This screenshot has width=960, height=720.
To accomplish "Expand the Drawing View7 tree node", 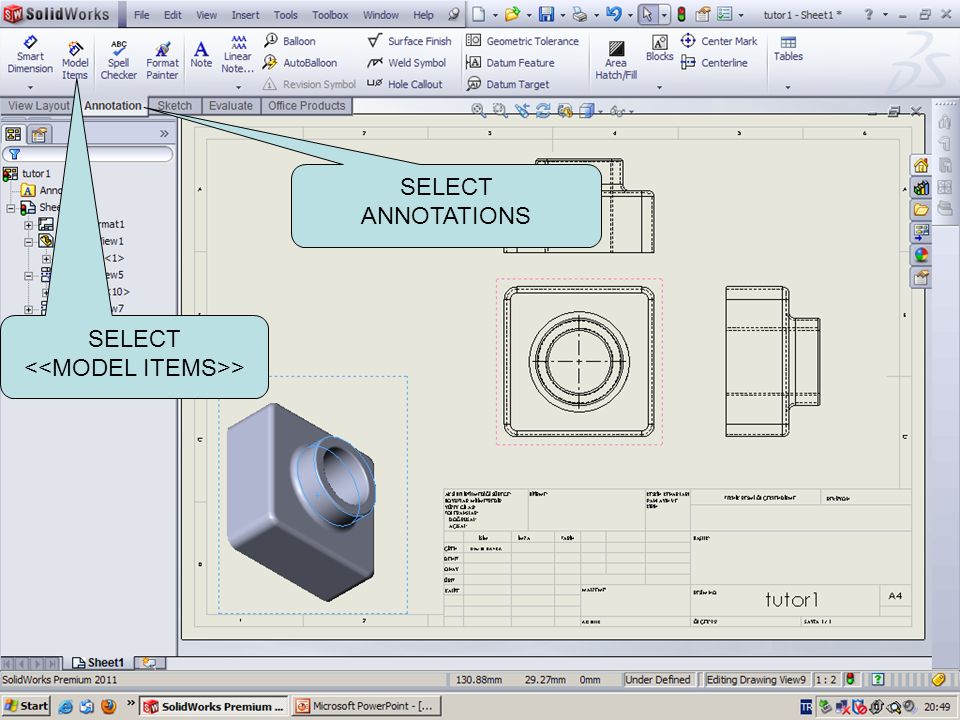I will tap(28, 309).
